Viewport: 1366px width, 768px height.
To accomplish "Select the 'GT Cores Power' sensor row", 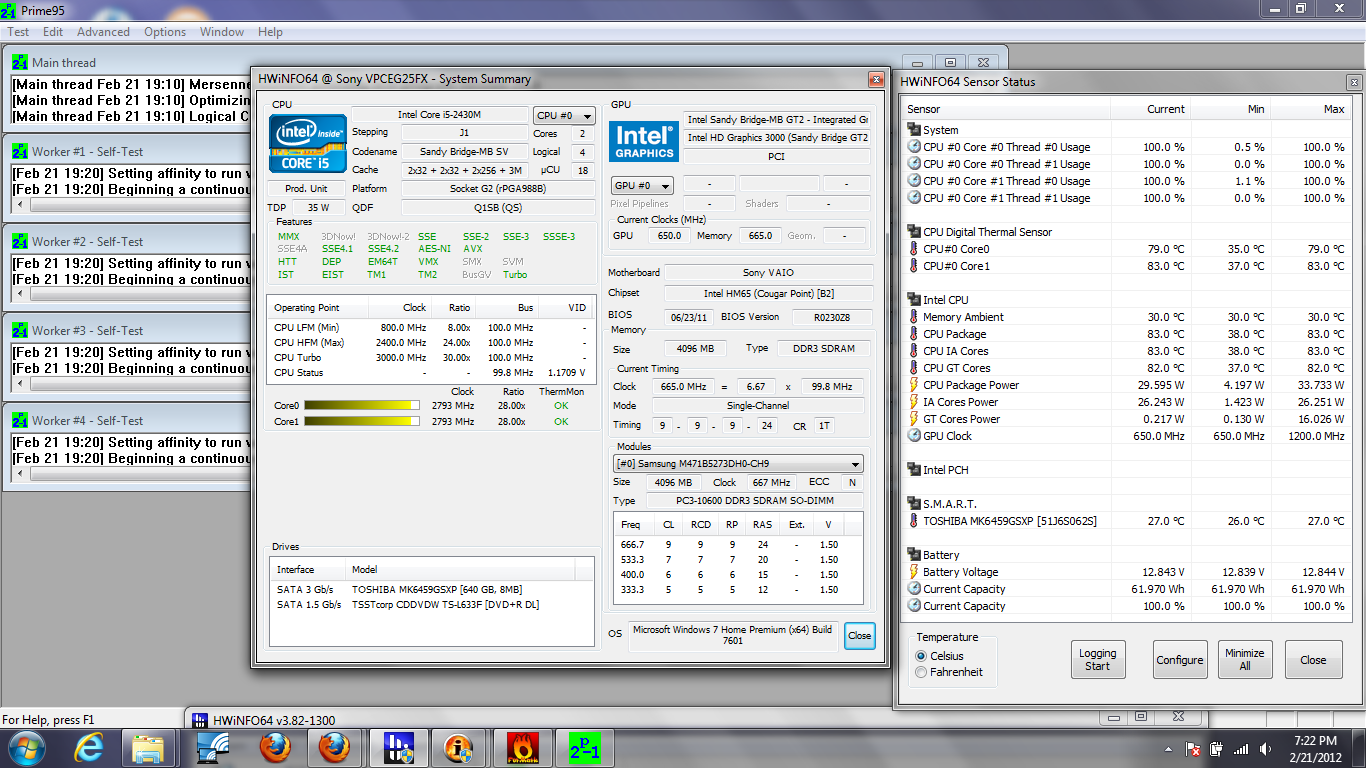I will tap(1129, 419).
